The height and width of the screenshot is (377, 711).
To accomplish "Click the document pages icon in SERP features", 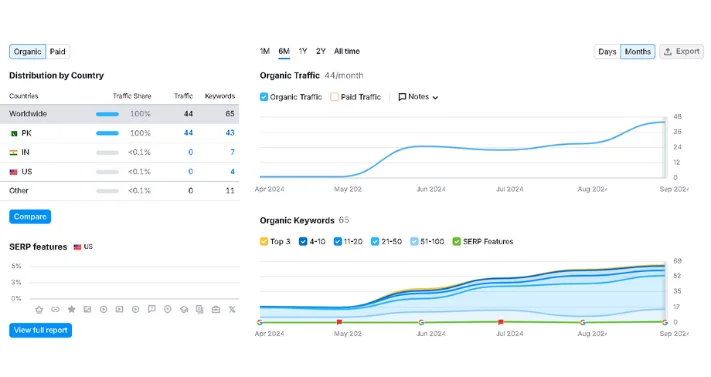I will tap(200, 309).
